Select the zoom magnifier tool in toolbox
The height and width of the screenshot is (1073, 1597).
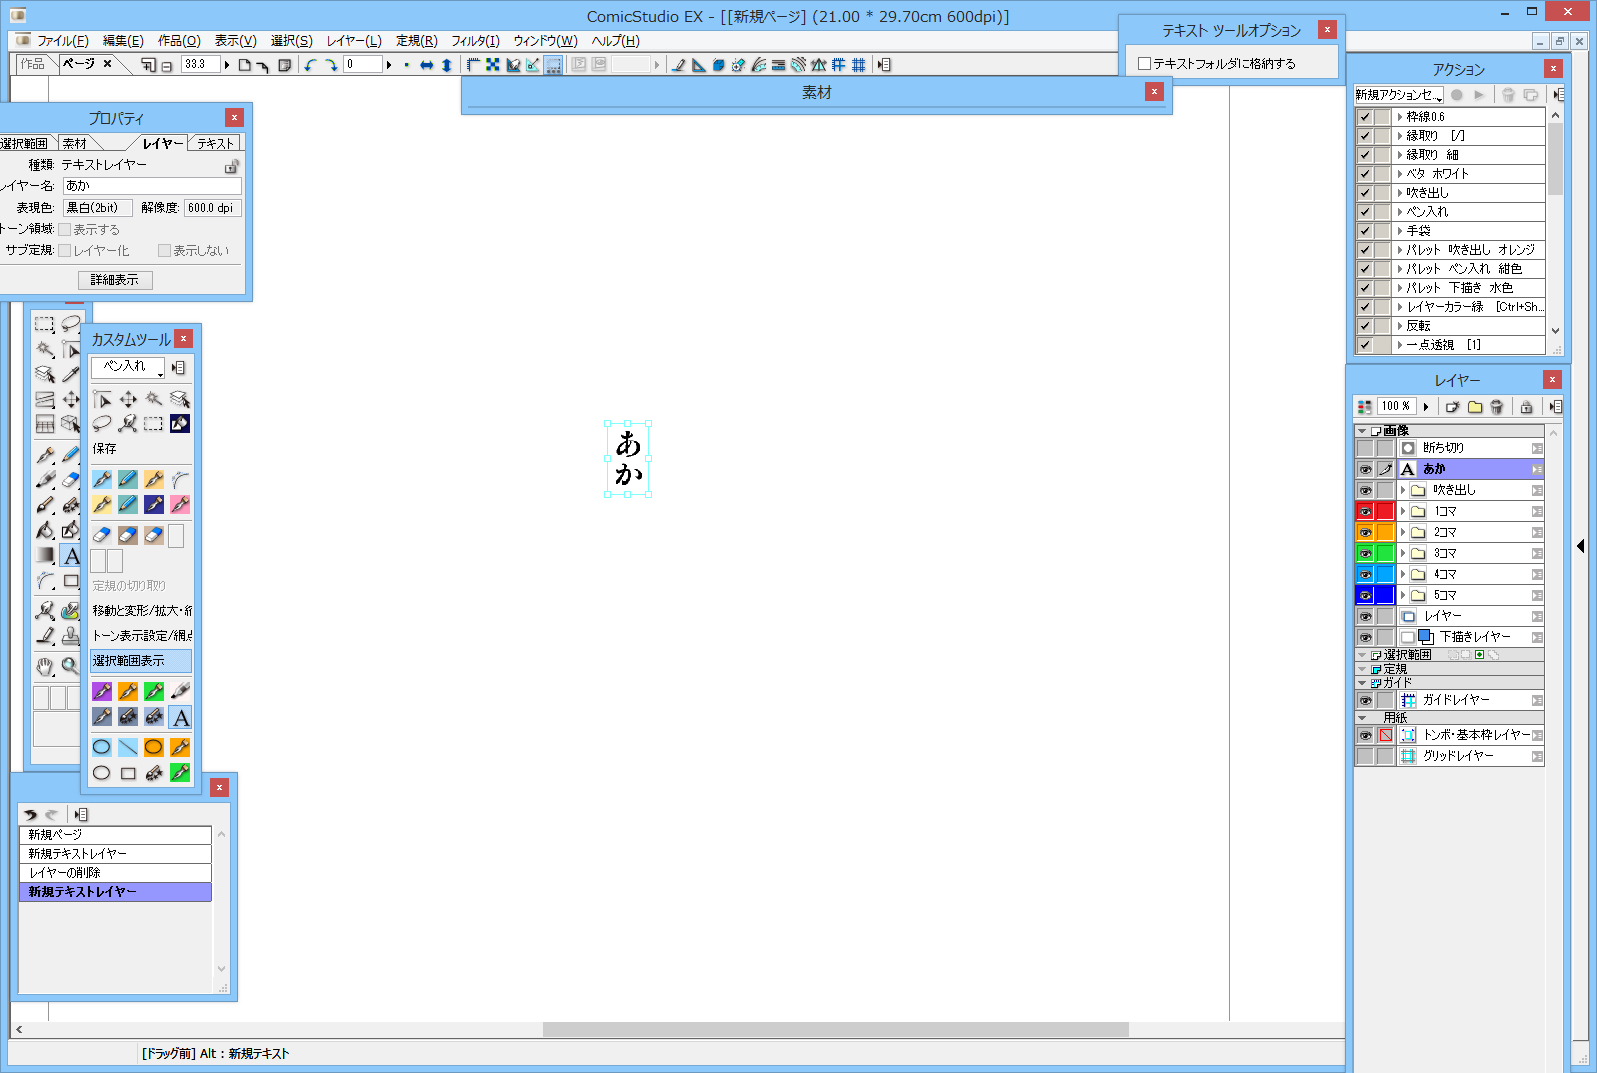(70, 666)
